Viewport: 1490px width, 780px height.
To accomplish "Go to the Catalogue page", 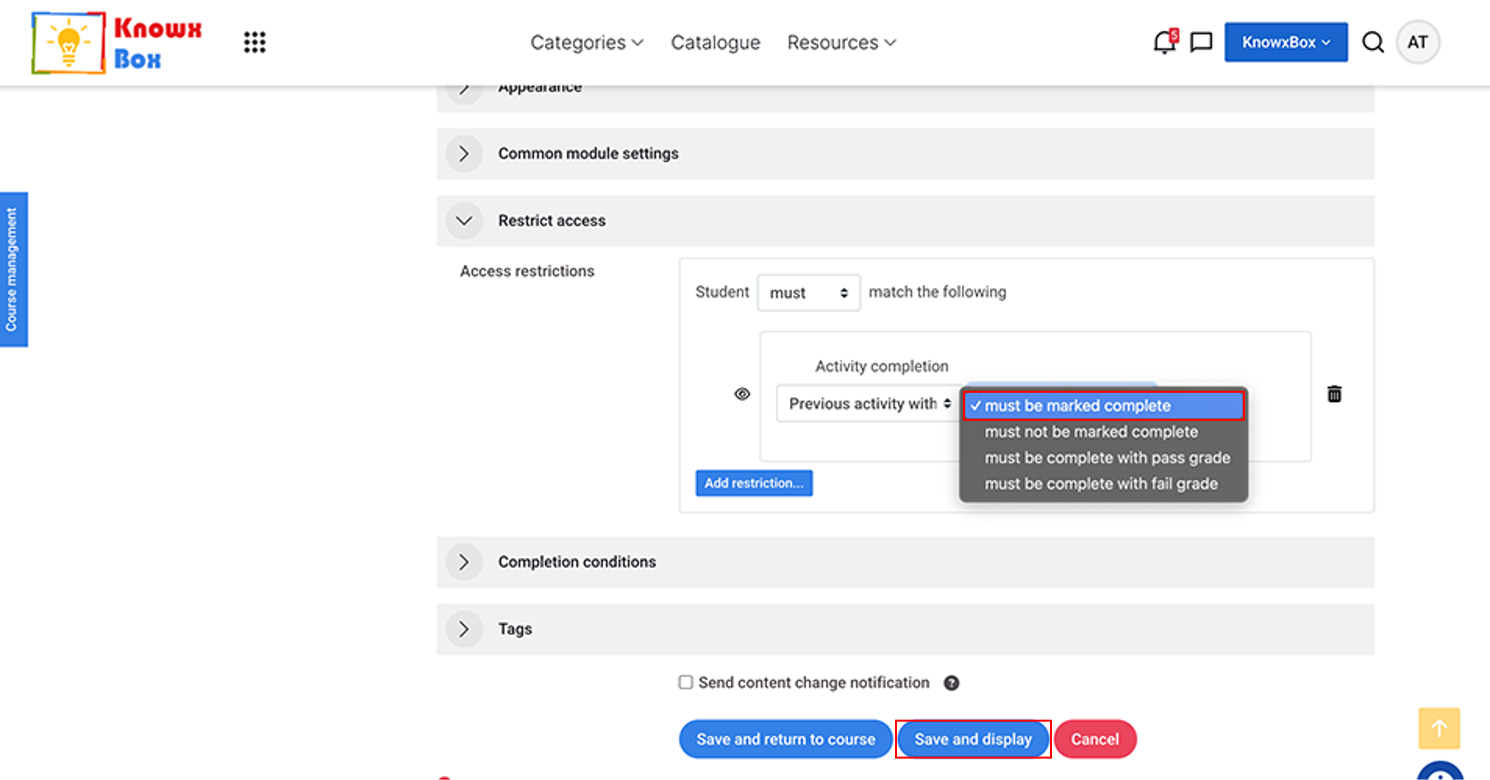I will 716,42.
